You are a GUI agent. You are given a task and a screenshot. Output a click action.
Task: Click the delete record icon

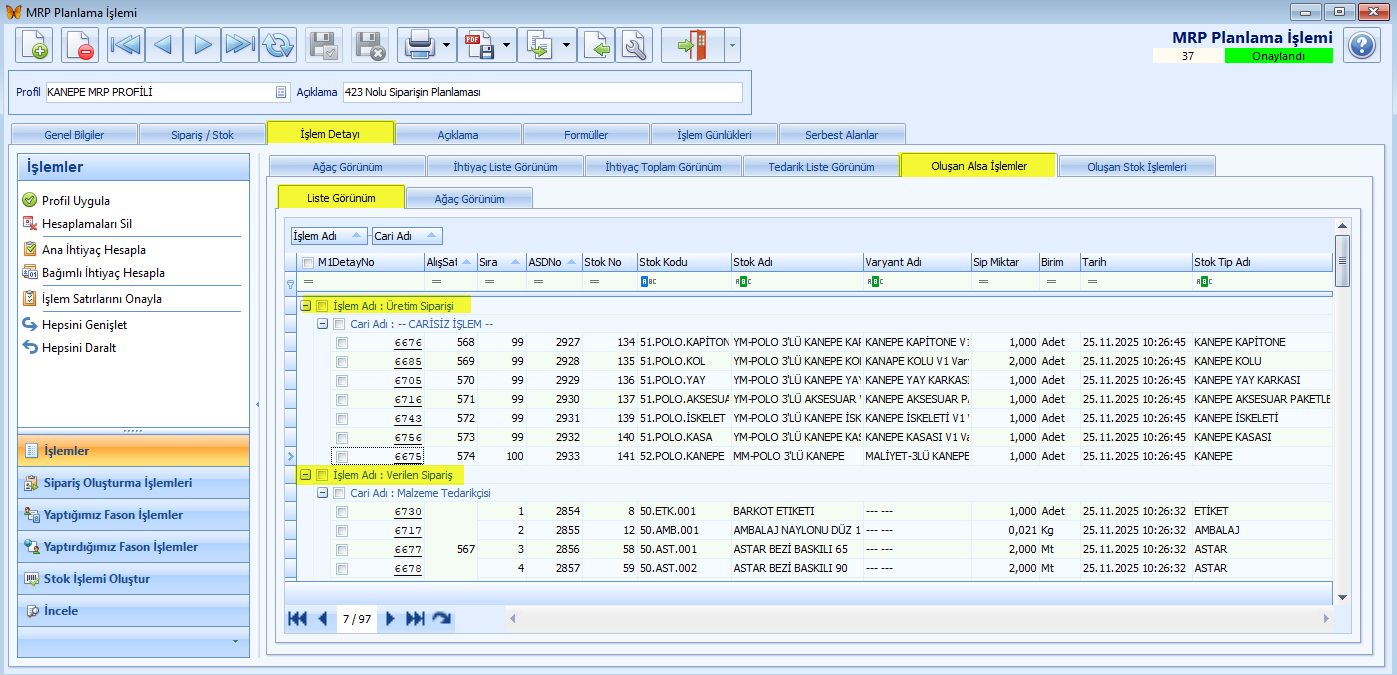click(79, 45)
